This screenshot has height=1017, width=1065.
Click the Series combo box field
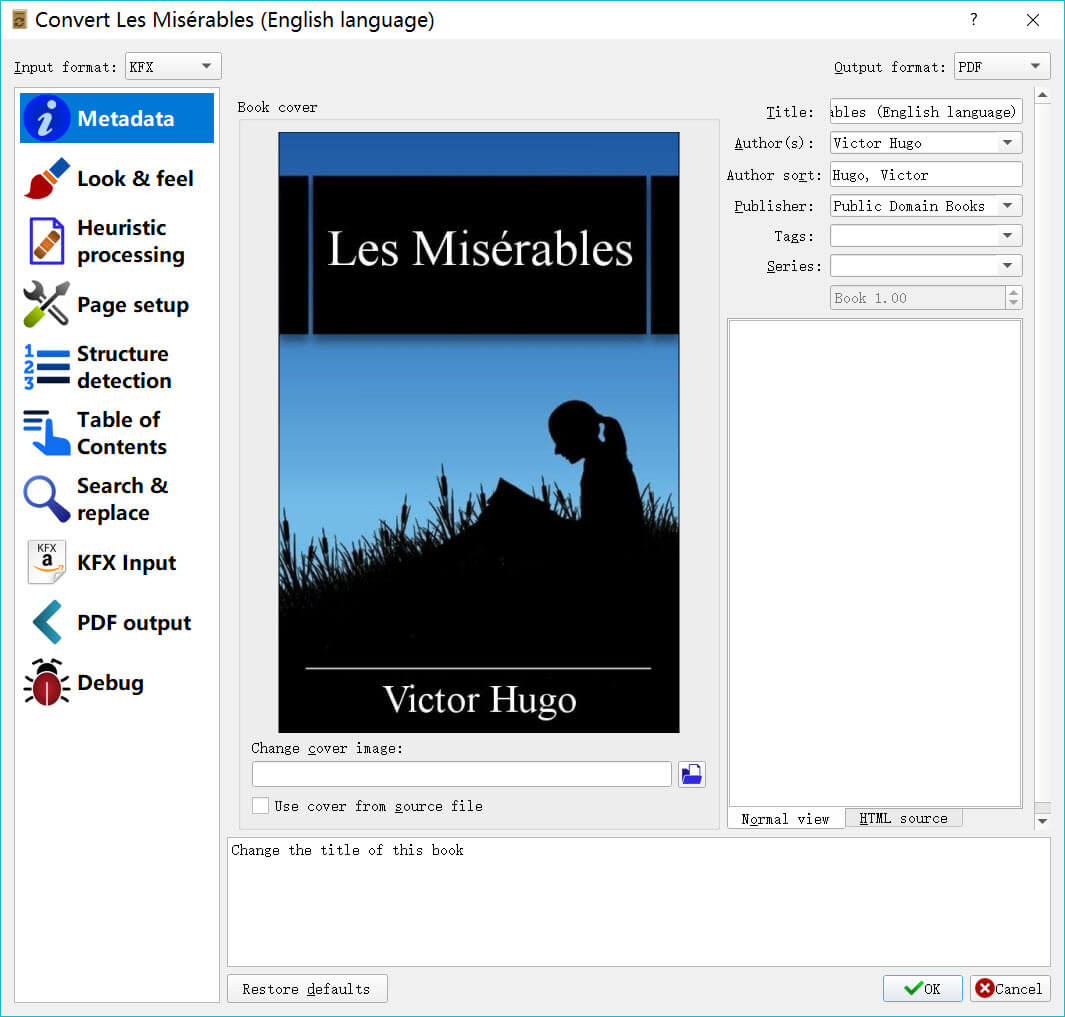926,266
